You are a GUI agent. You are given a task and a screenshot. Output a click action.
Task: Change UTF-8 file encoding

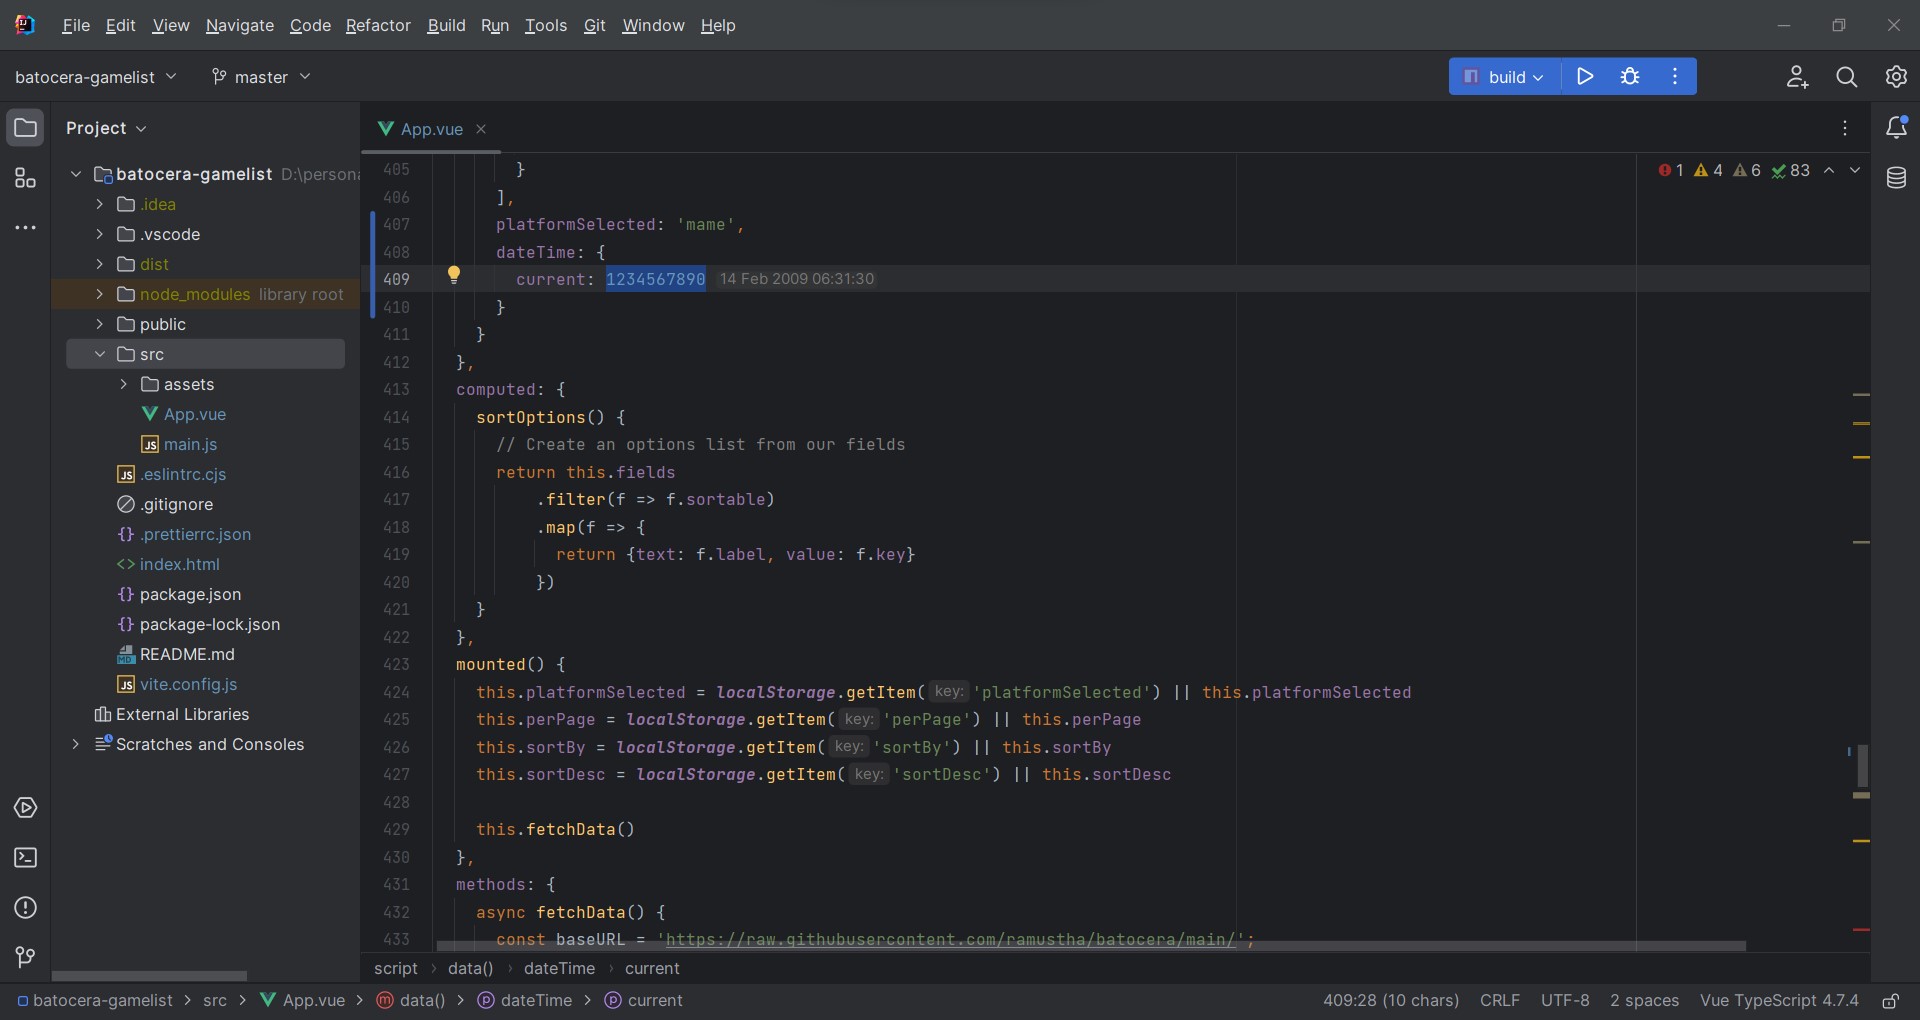coord(1565,1000)
